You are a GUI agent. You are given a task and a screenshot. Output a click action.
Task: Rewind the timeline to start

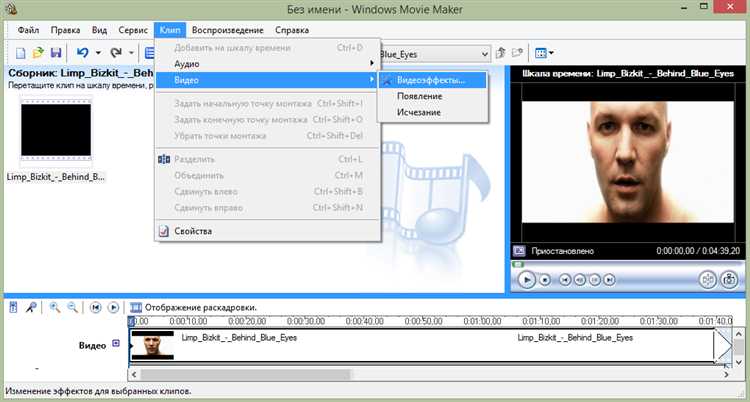(96, 307)
